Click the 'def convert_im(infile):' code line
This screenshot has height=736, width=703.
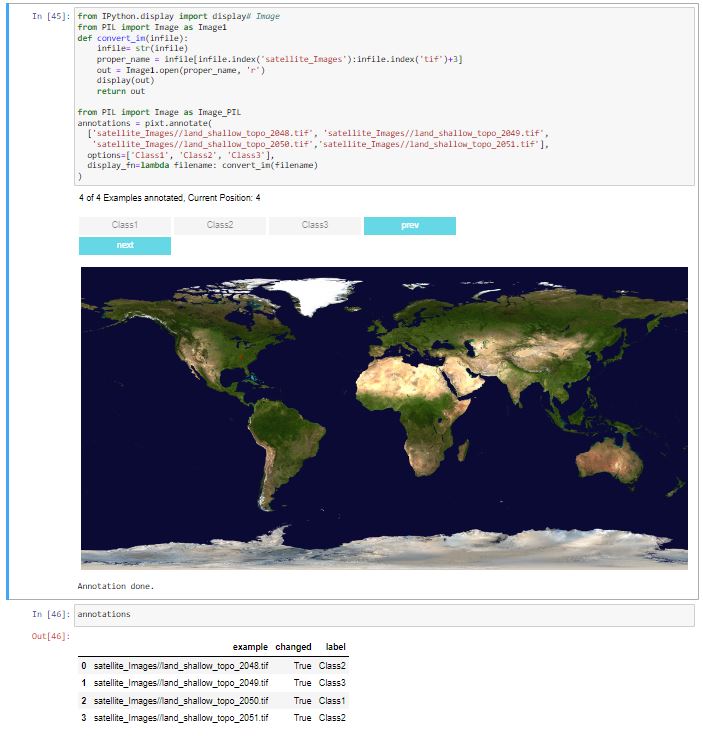point(133,38)
